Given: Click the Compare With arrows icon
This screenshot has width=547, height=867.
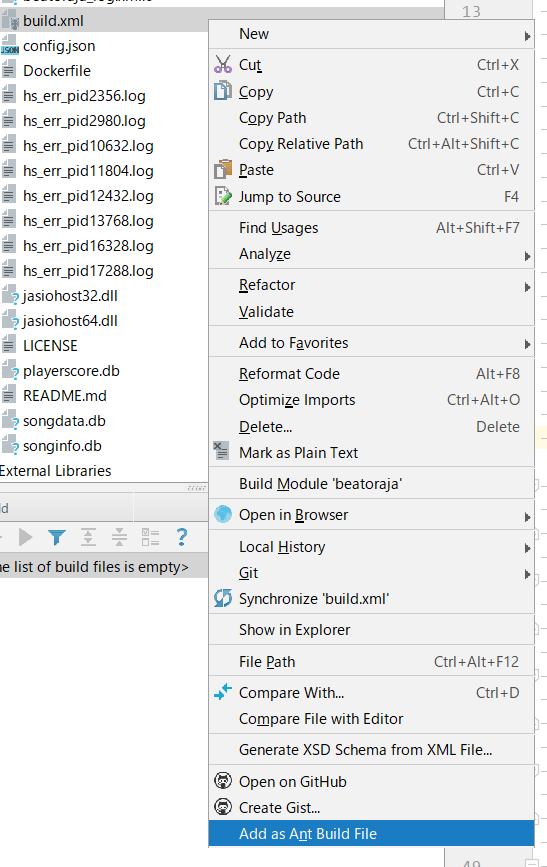Looking at the screenshot, I should (x=223, y=692).
